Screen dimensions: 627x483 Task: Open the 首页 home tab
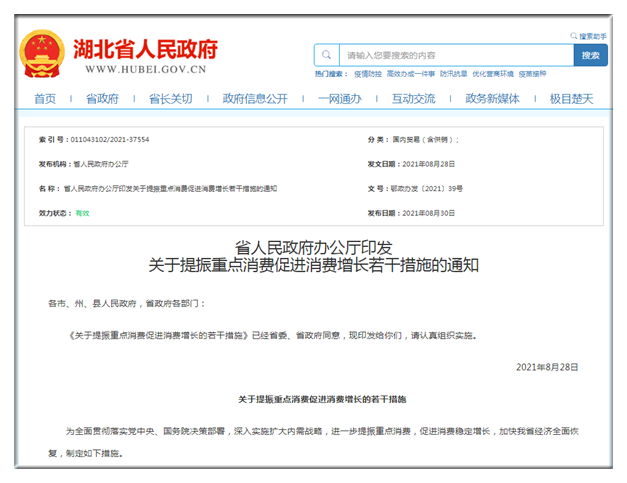tap(45, 98)
